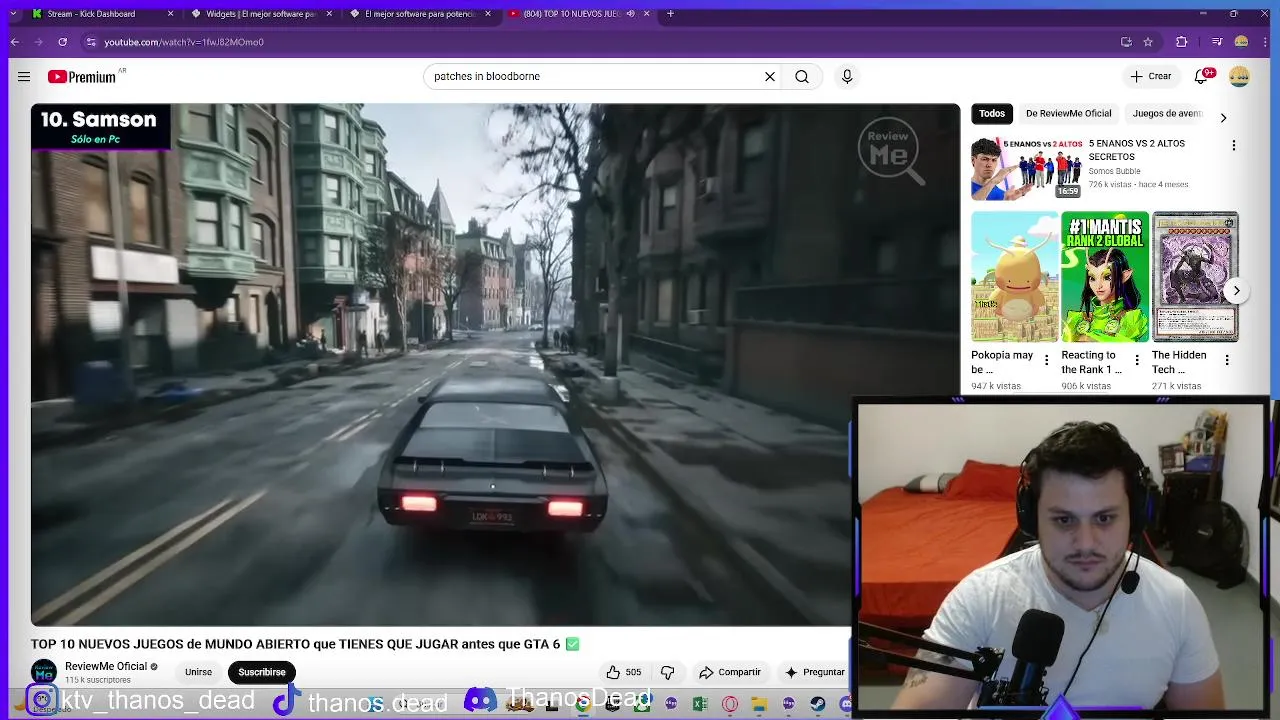Open the browser media controls icon
1280x720 pixels.
(x=1217, y=42)
